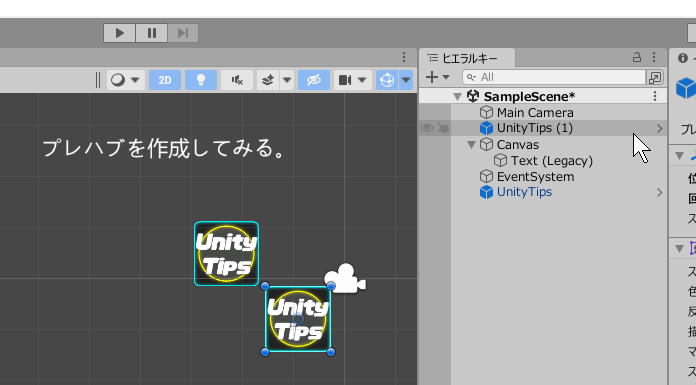Open Scene view panel options menu
696x385 pixels.
pyautogui.click(x=404, y=57)
